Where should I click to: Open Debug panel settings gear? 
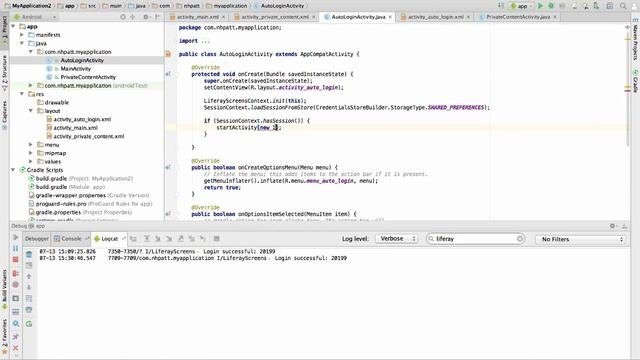point(612,226)
